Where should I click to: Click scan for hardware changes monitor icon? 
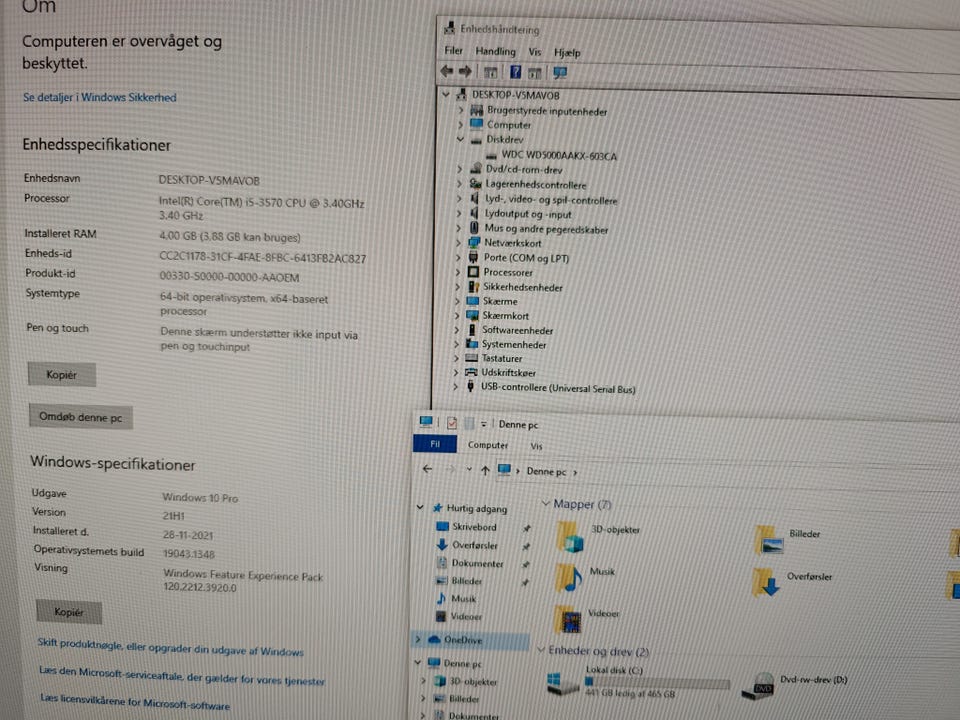(560, 73)
